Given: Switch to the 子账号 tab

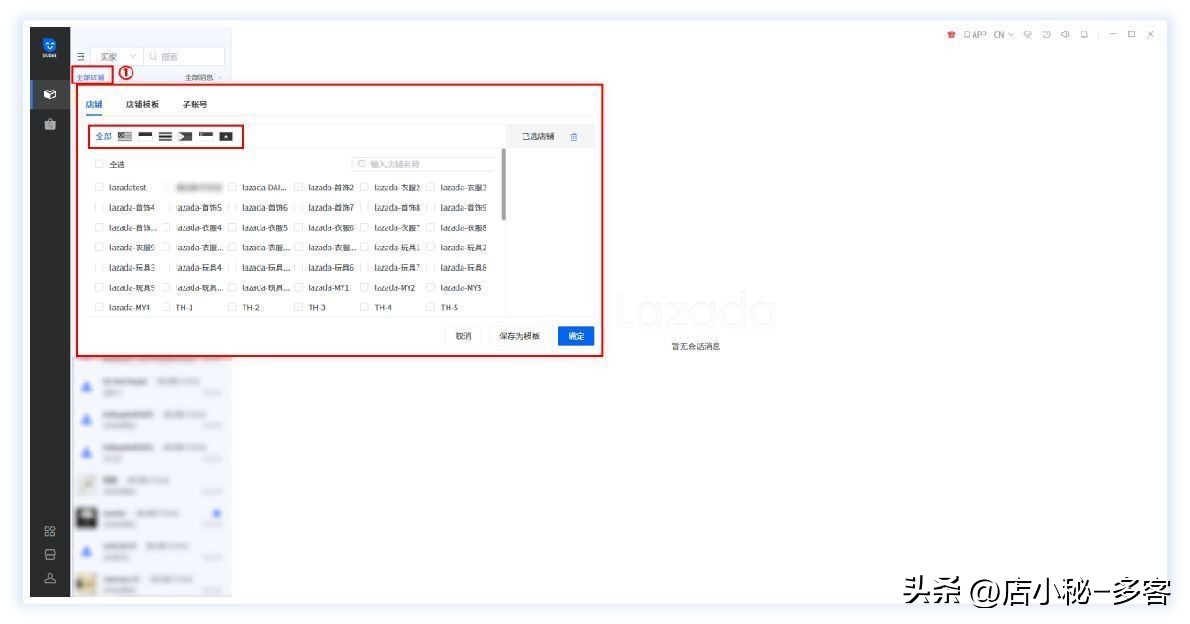Looking at the screenshot, I should (194, 105).
